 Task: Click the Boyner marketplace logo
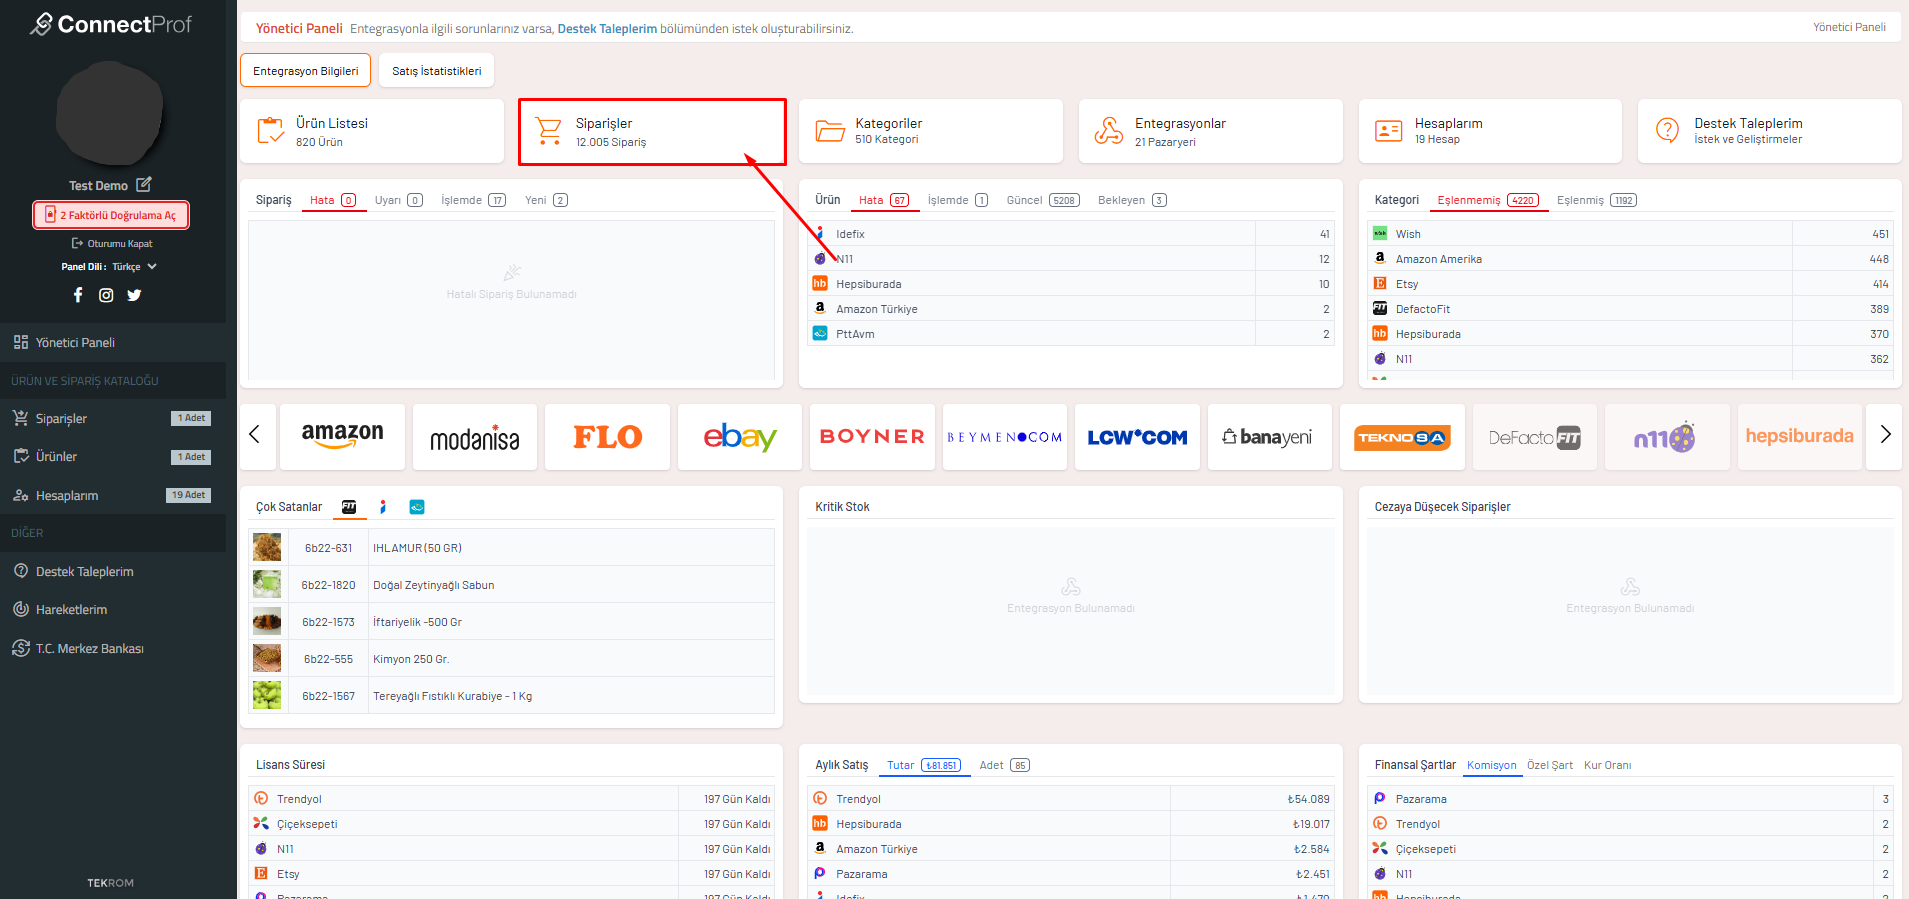pyautogui.click(x=872, y=436)
